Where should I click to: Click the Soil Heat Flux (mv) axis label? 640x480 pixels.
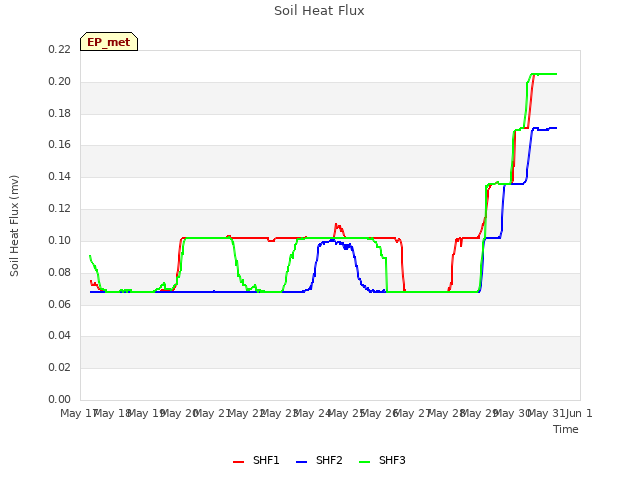pyautogui.click(x=14, y=226)
